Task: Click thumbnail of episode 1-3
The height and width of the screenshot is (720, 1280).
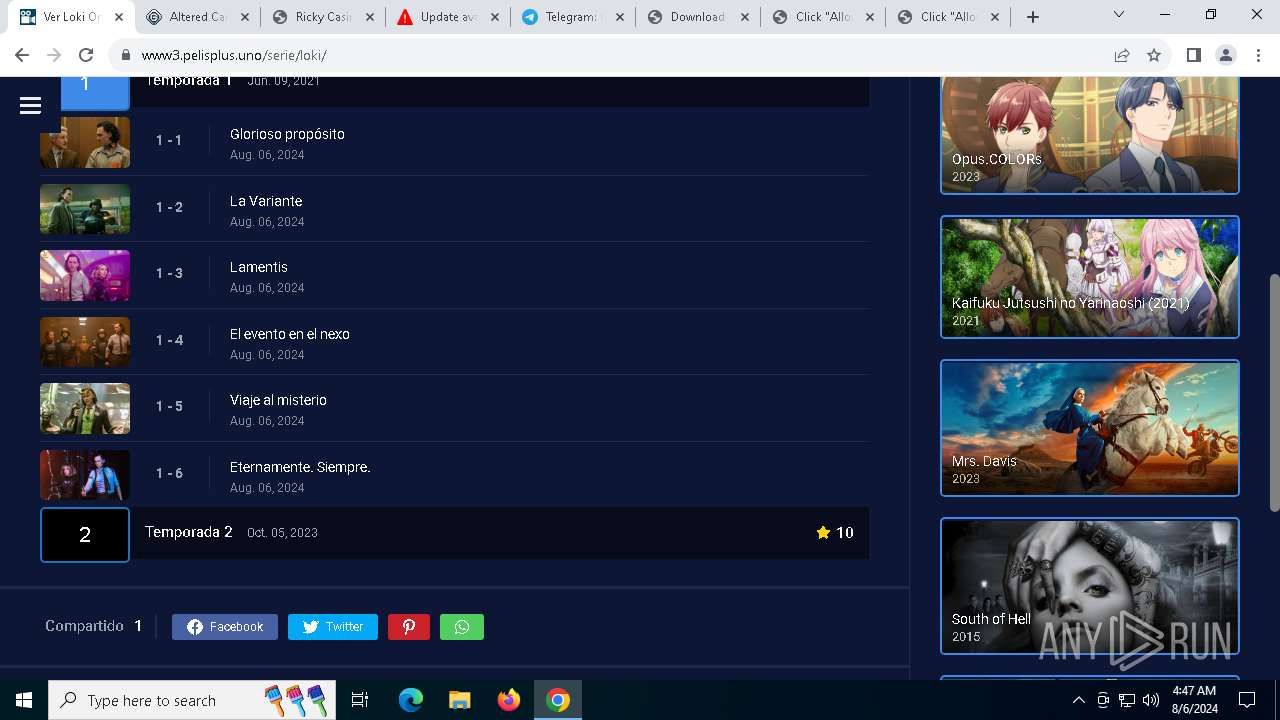Action: (85, 275)
